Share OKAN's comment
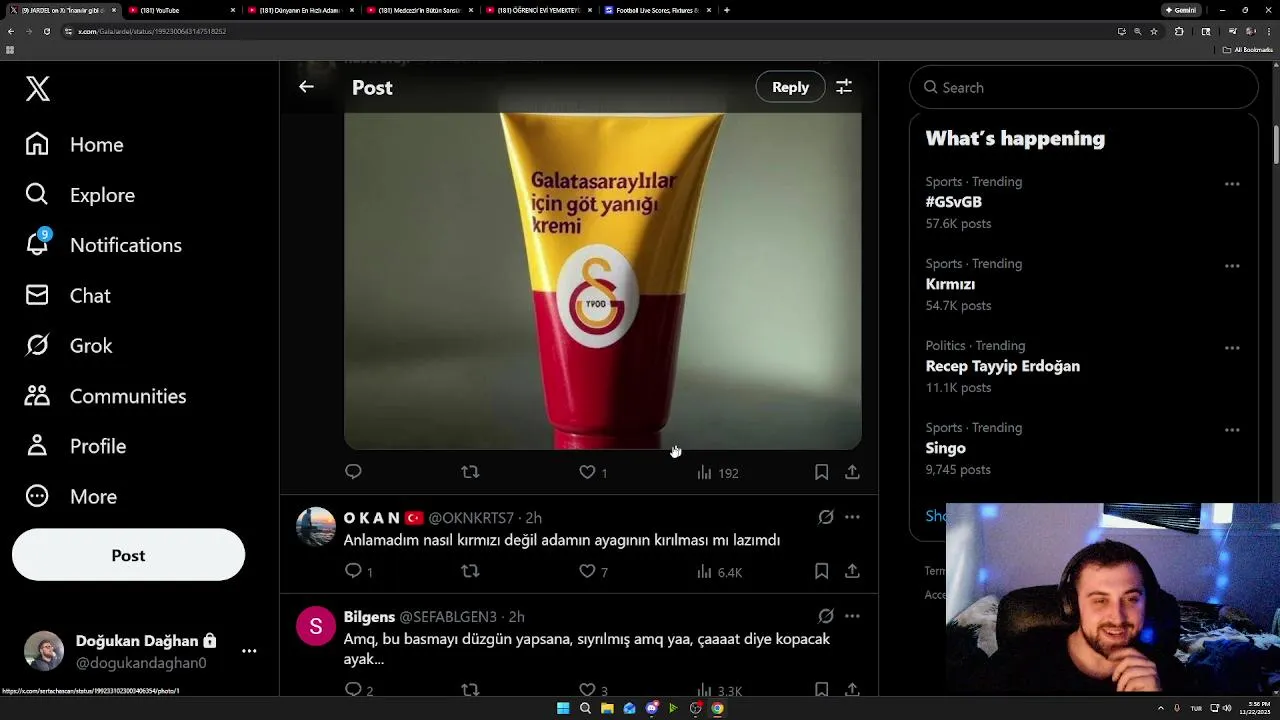The height and width of the screenshot is (720, 1280). (x=852, y=571)
